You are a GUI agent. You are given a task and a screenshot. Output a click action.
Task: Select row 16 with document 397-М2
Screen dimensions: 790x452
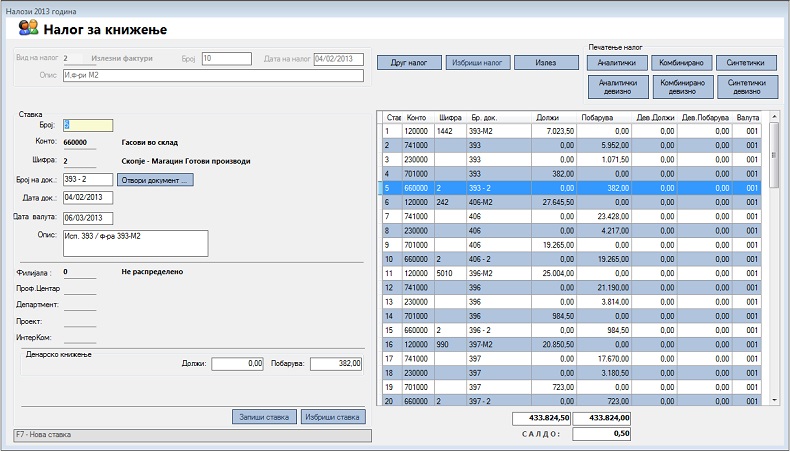point(571,345)
